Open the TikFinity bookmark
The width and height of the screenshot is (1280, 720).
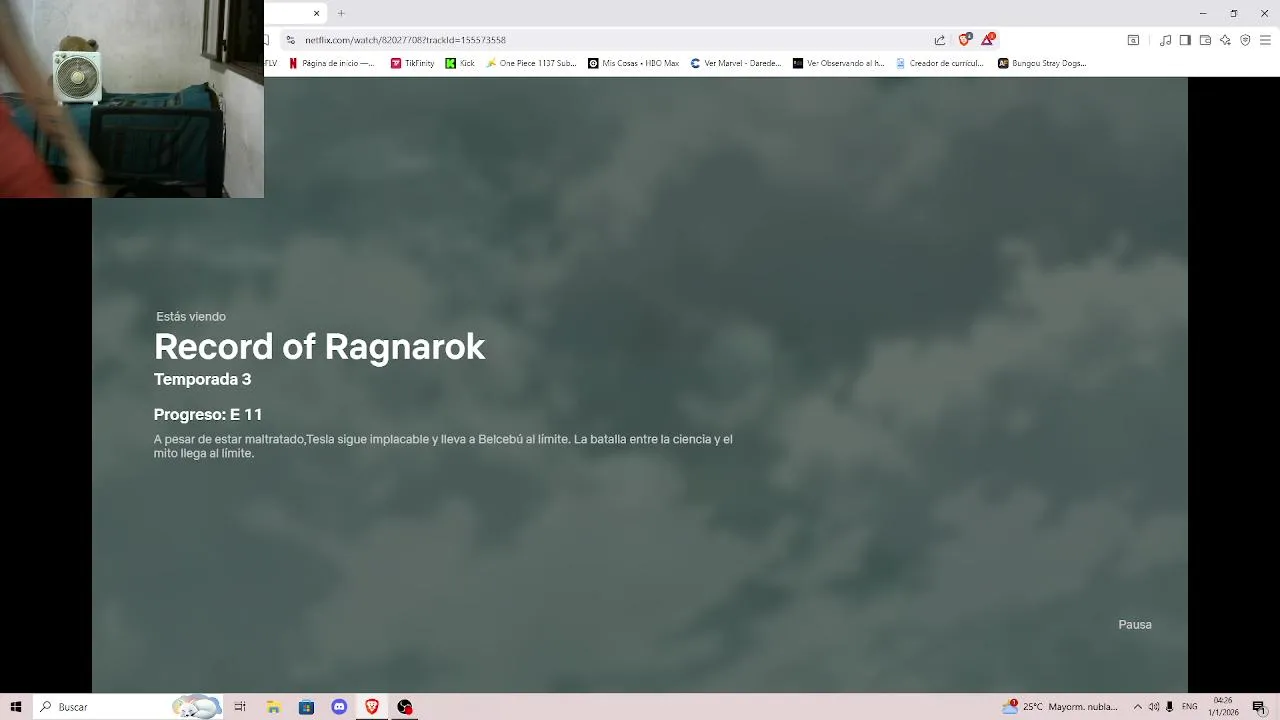412,63
